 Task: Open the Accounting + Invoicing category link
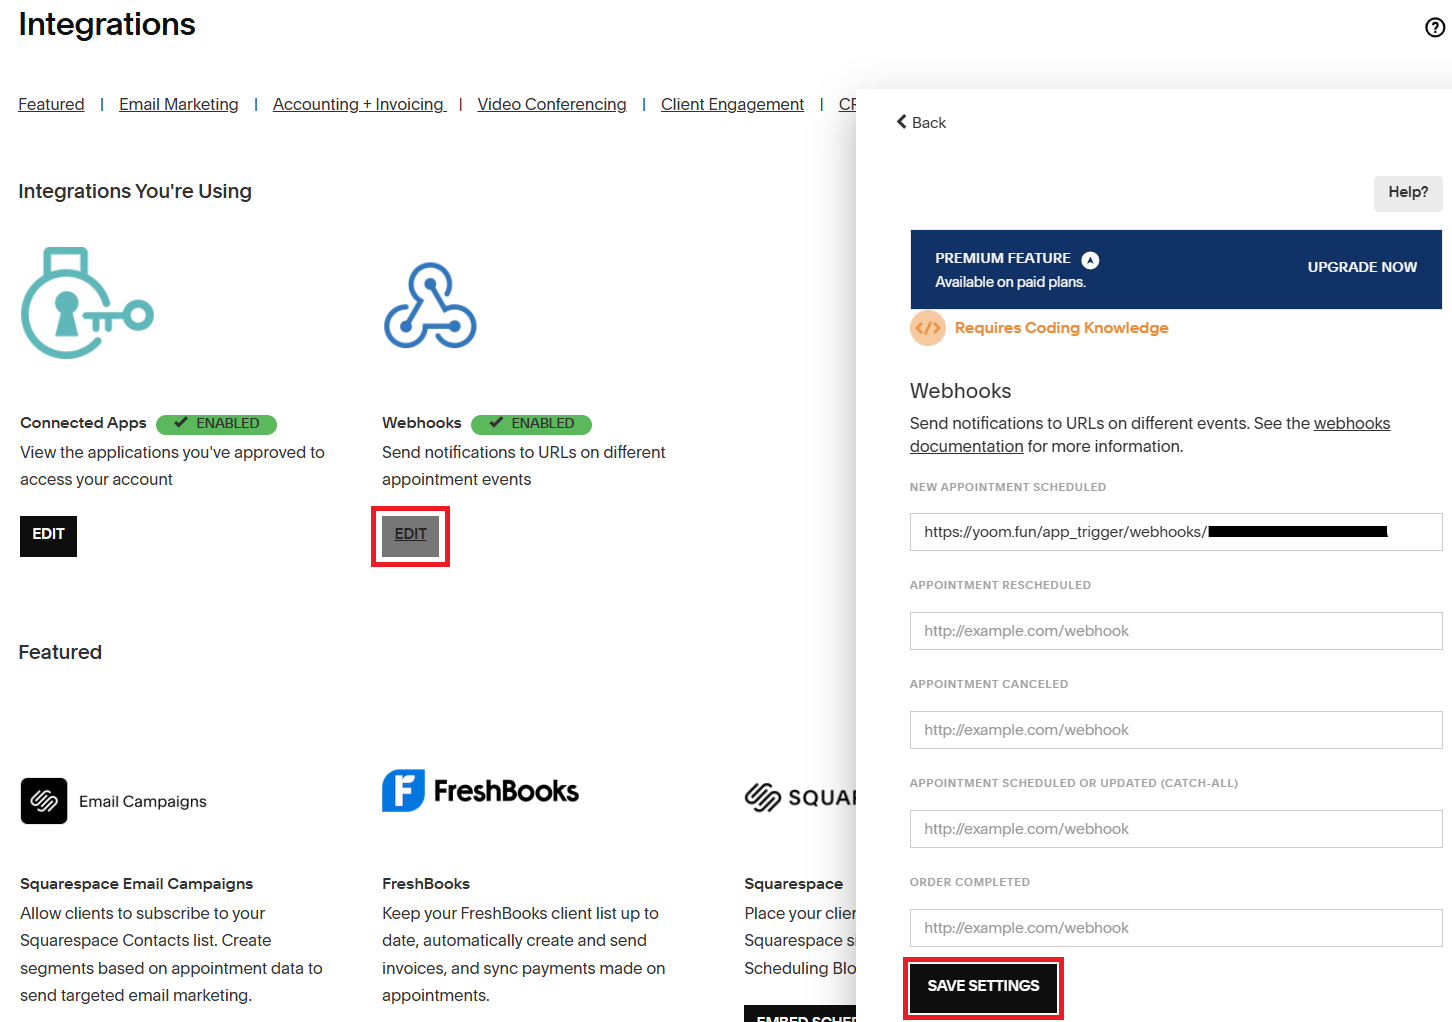(x=359, y=104)
